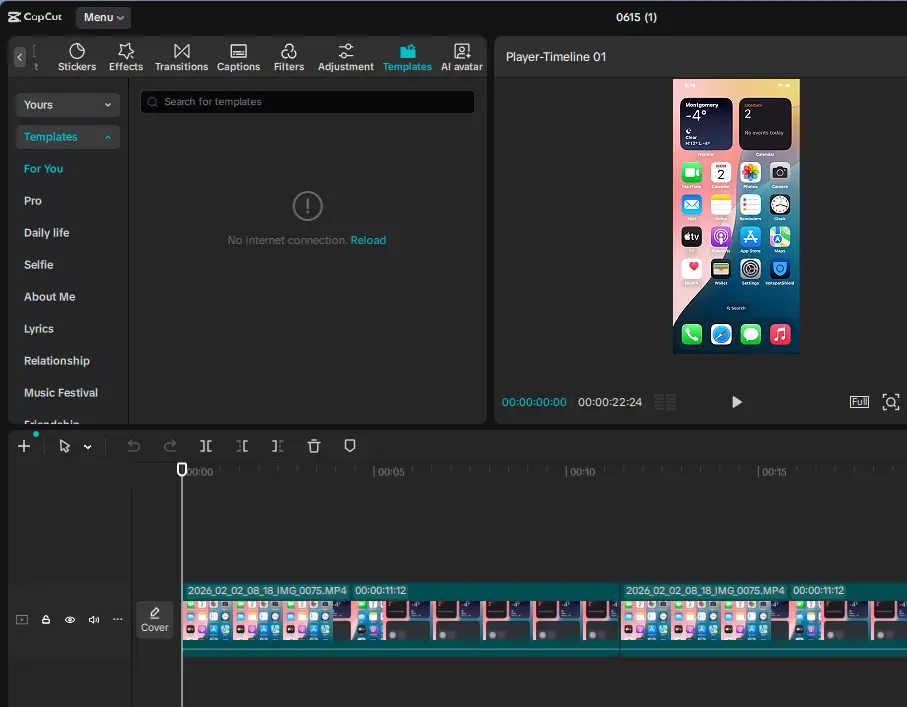Click the Search for templates field
The width and height of the screenshot is (907, 707).
point(307,102)
